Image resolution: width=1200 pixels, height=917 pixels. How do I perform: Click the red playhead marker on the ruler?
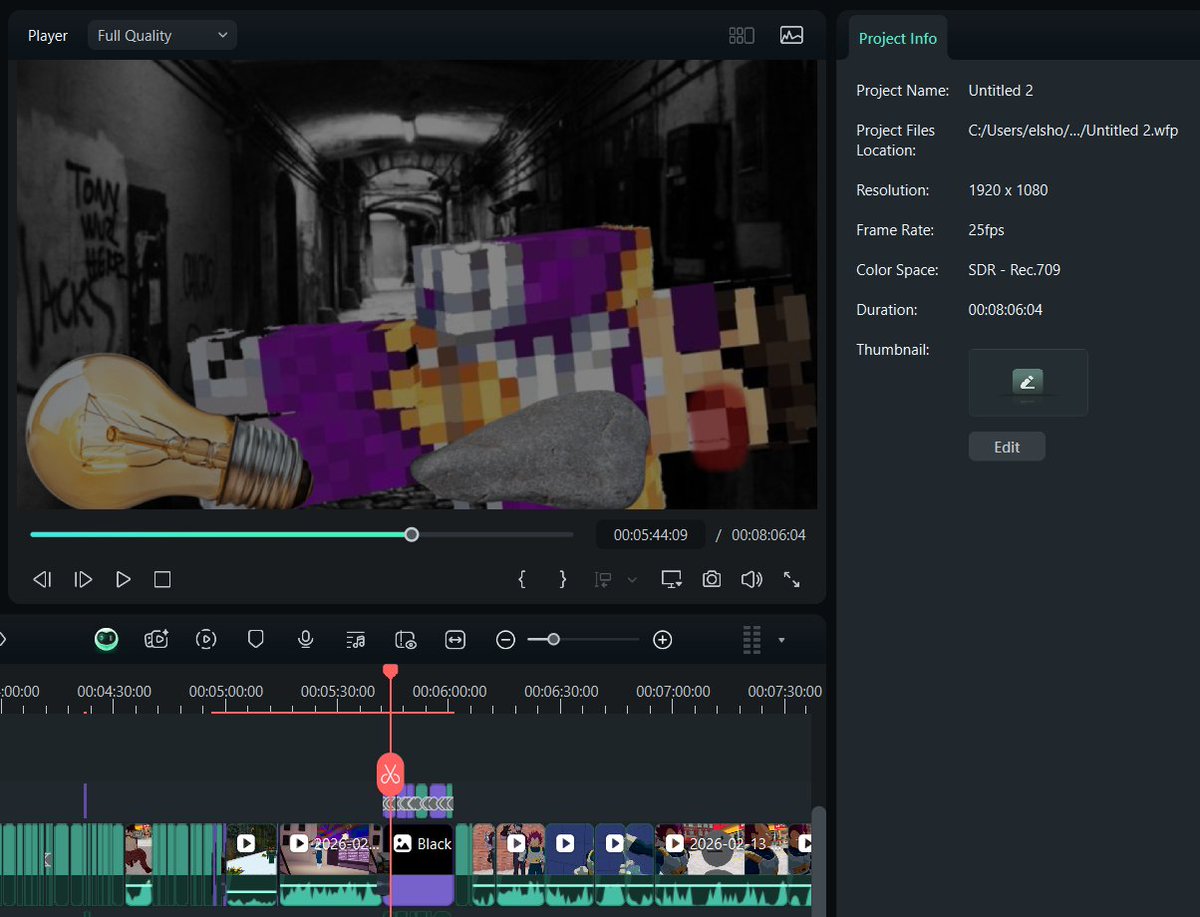[x=391, y=671]
